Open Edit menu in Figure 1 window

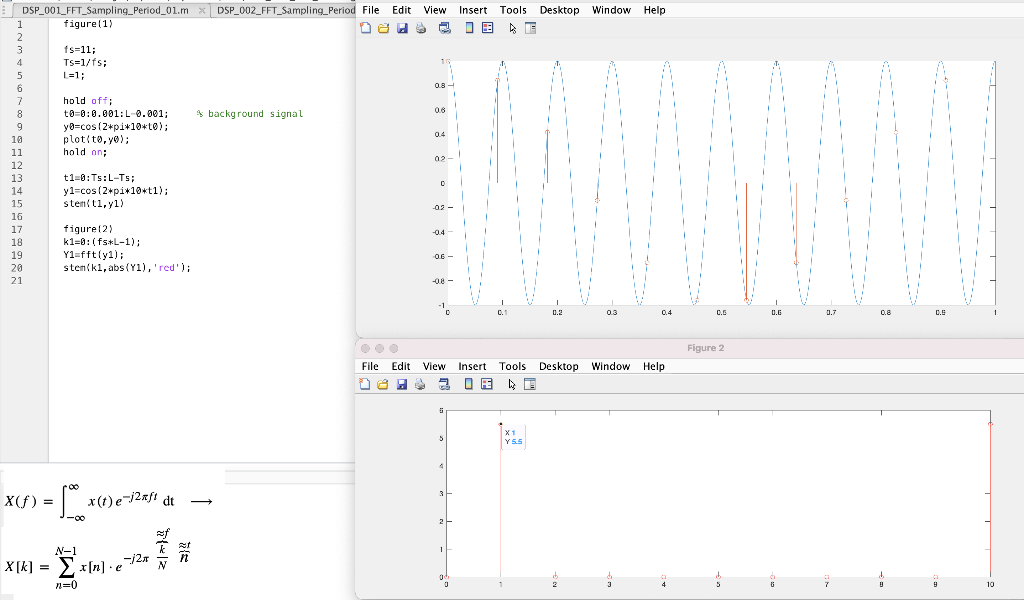pyautogui.click(x=402, y=10)
